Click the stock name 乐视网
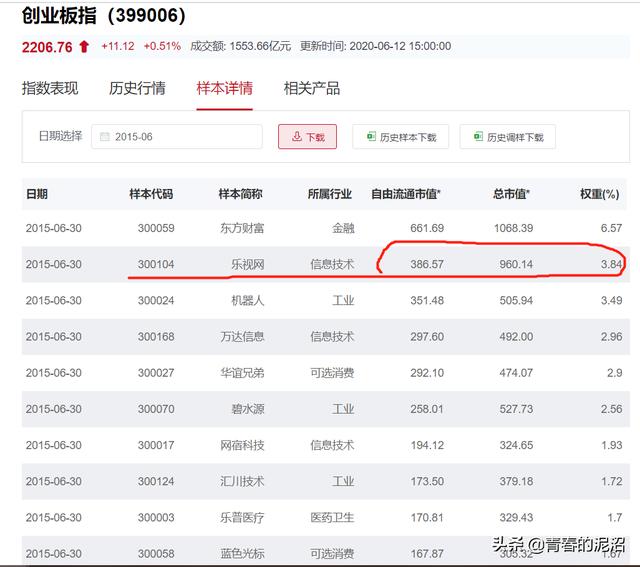The width and height of the screenshot is (640, 567). point(248,265)
